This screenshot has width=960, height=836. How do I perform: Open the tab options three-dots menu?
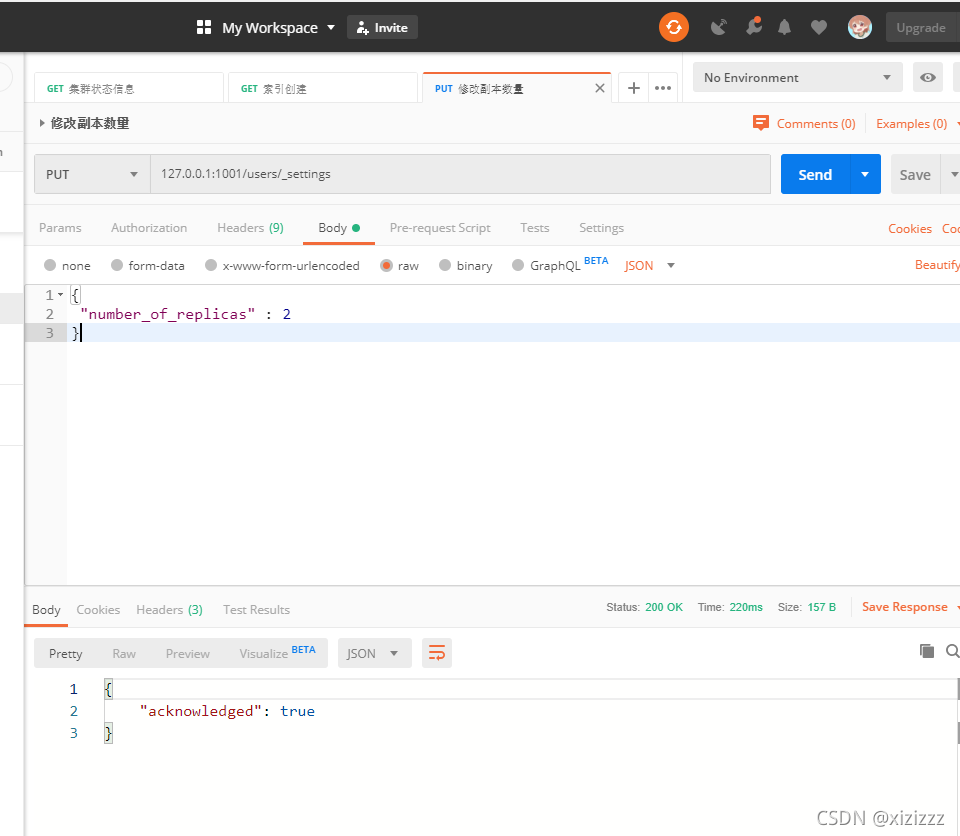[662, 88]
